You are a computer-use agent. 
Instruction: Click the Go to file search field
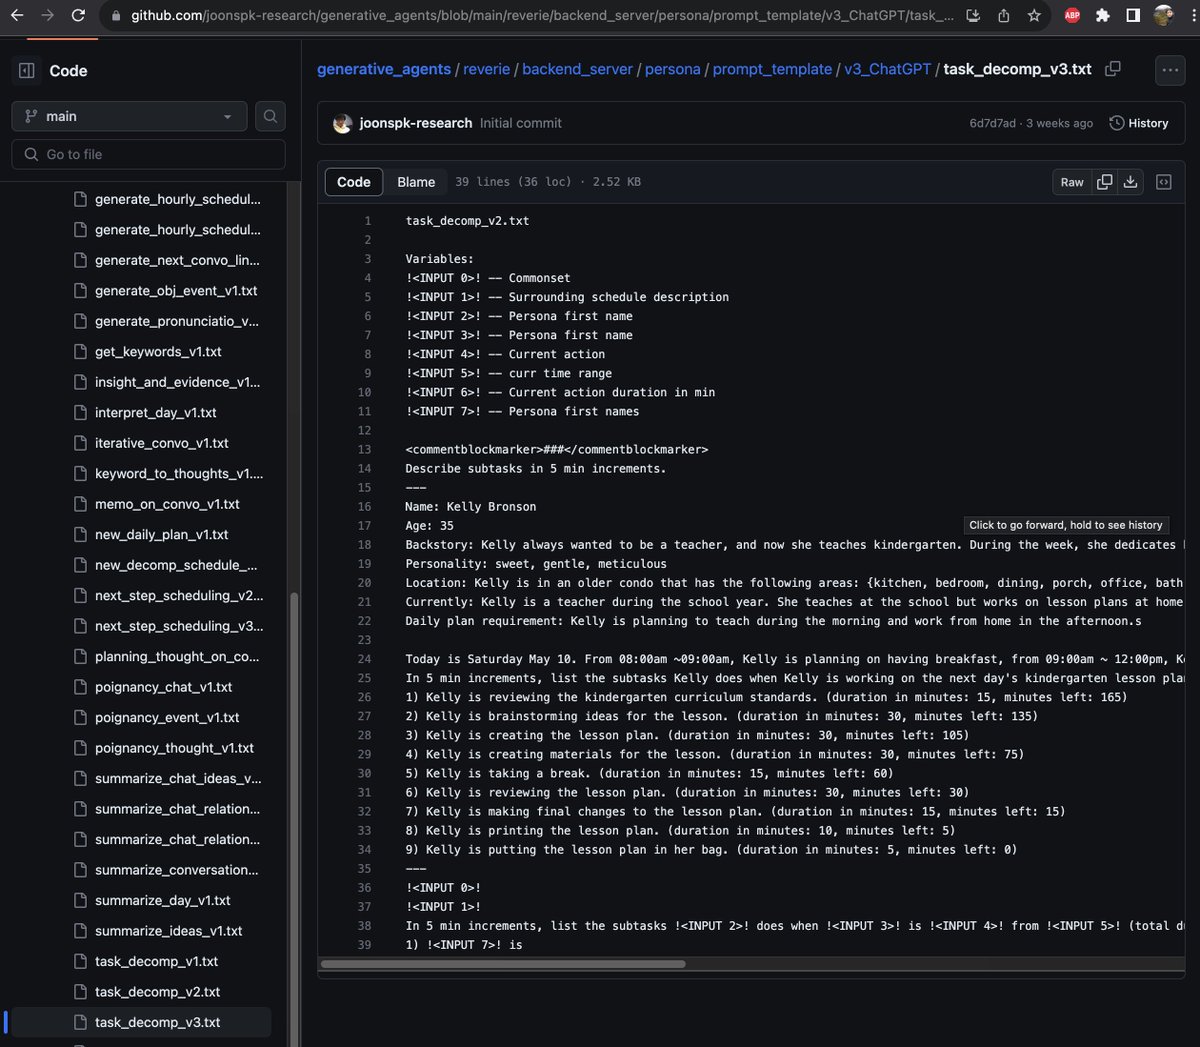148,154
